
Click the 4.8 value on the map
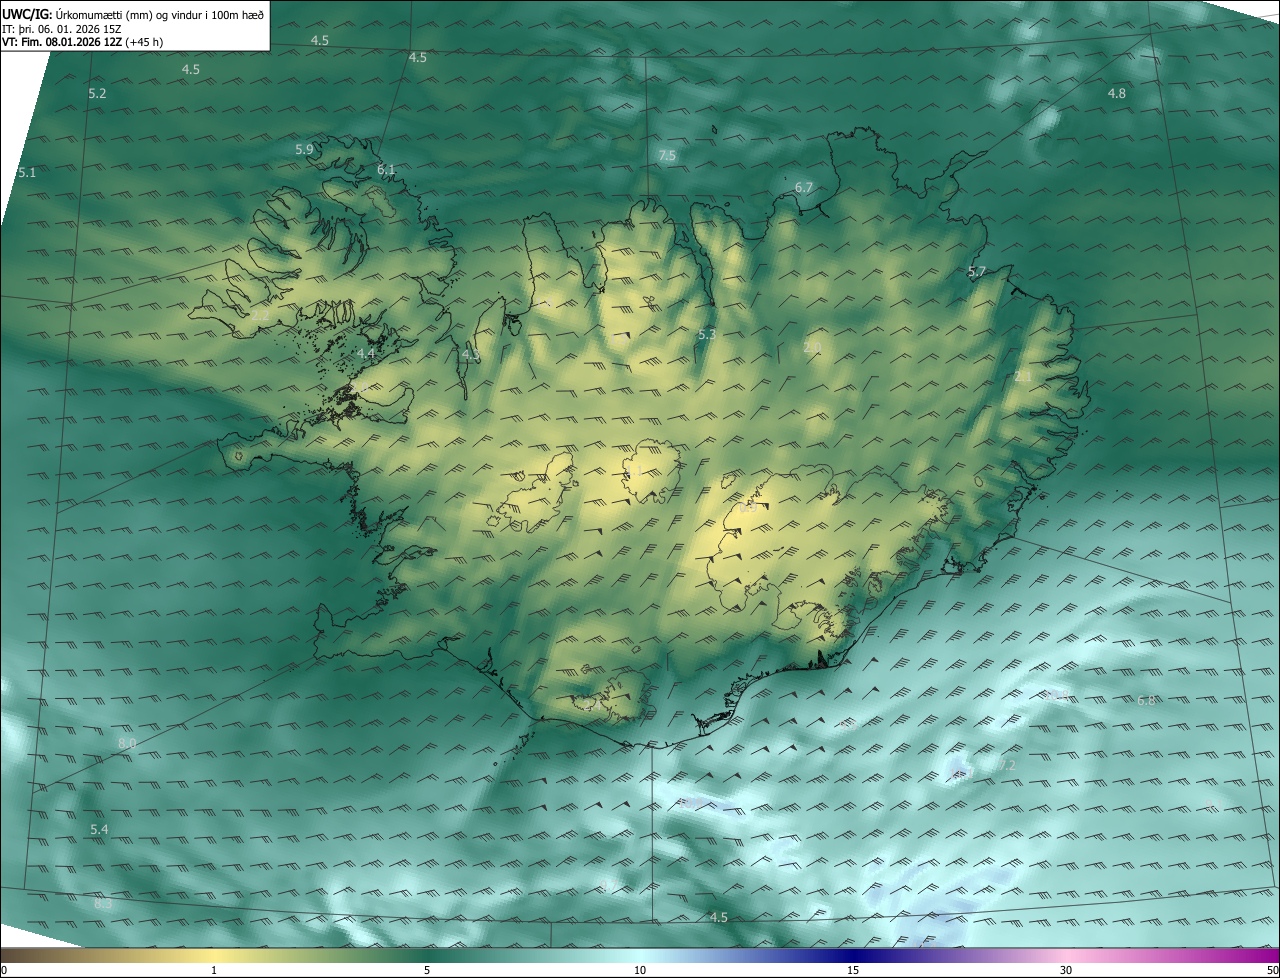[x=1116, y=93]
